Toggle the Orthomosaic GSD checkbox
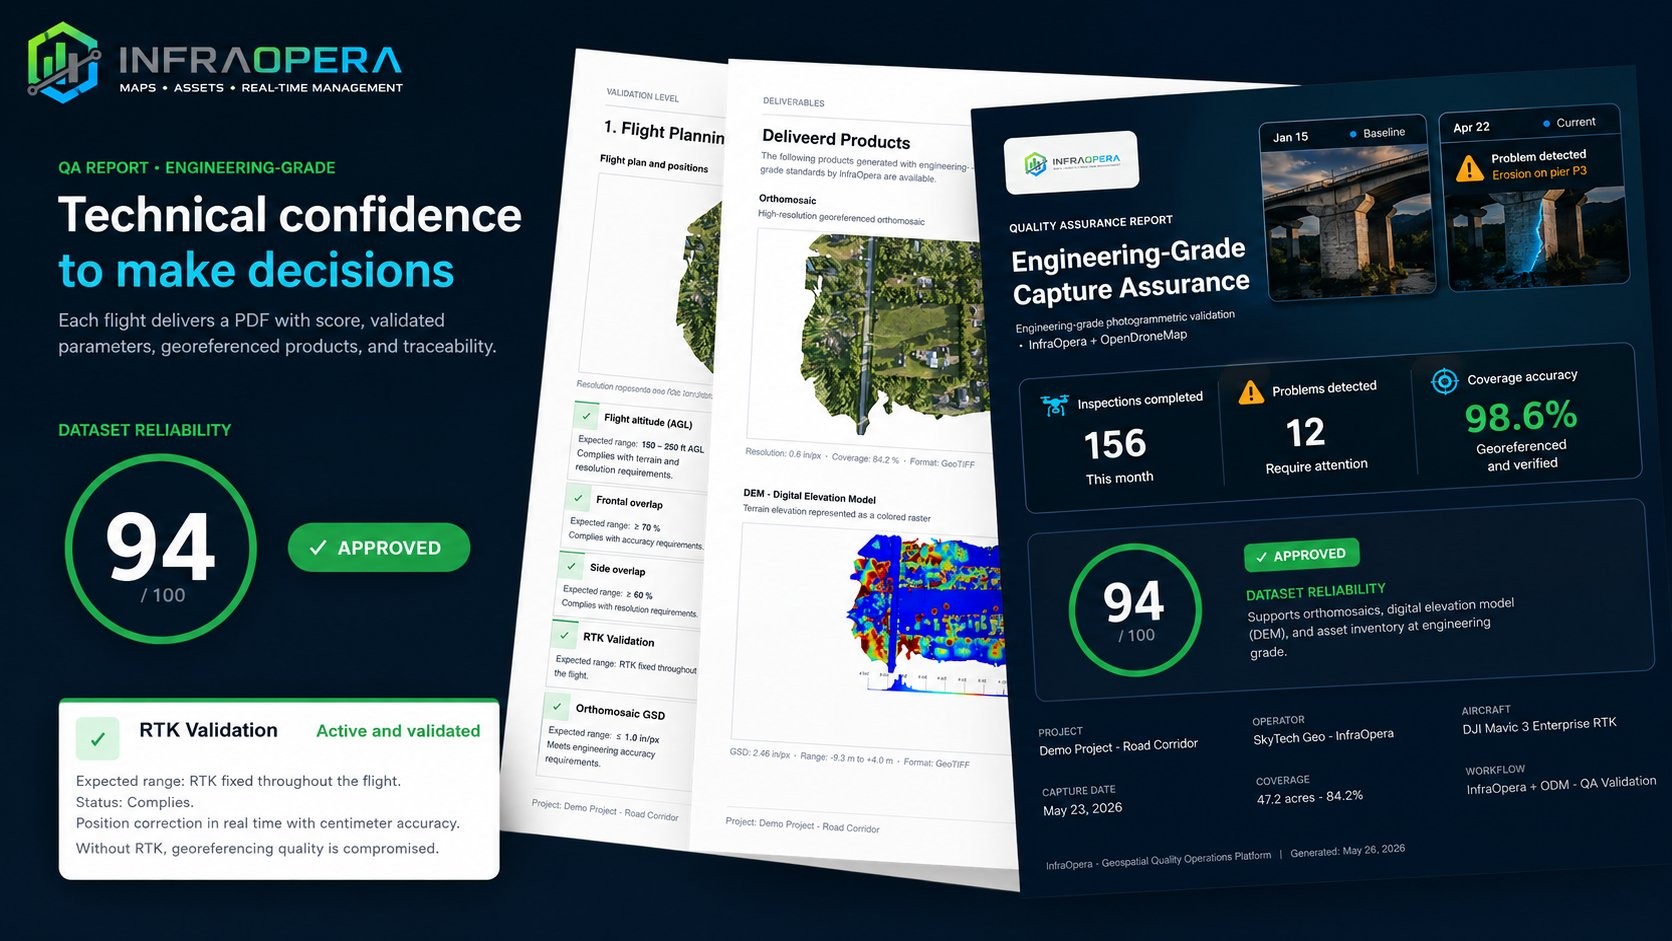The height and width of the screenshot is (941, 1672). 557,706
